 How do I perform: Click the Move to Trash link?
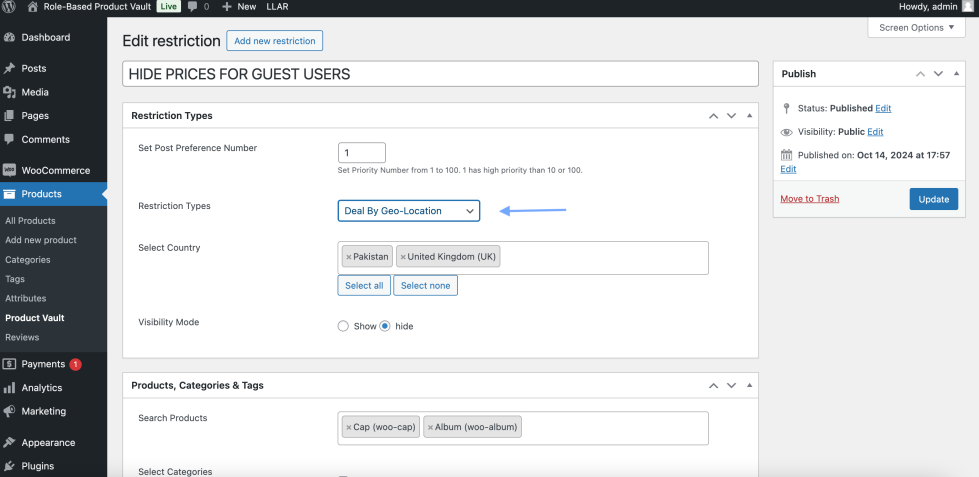pyautogui.click(x=809, y=199)
